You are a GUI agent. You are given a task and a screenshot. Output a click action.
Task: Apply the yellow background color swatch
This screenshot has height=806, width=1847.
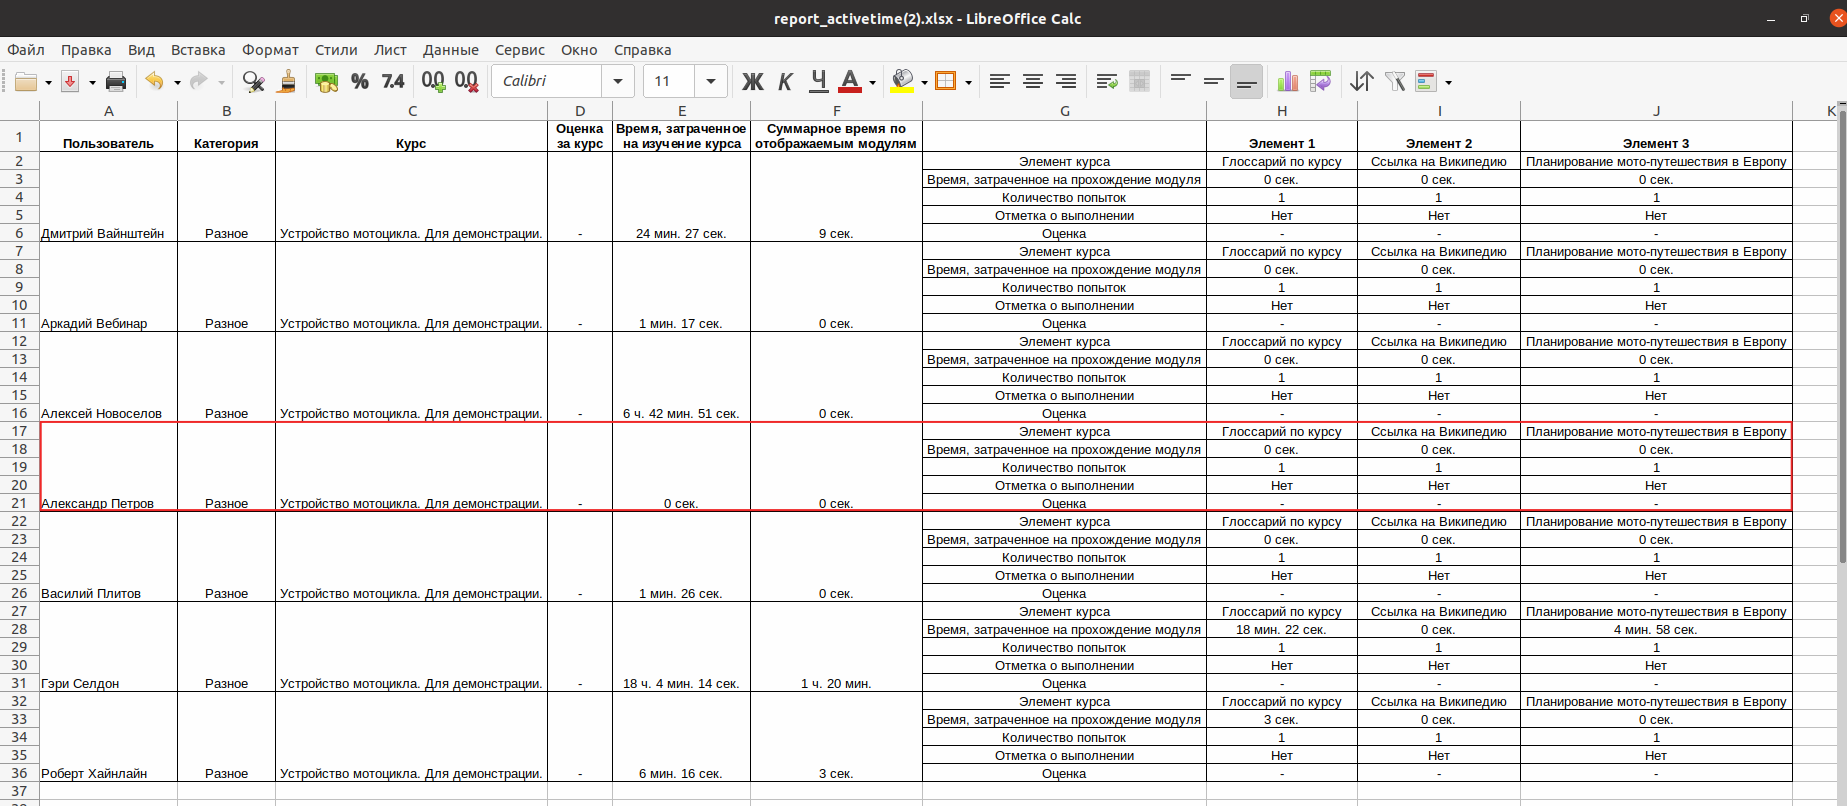point(902,81)
